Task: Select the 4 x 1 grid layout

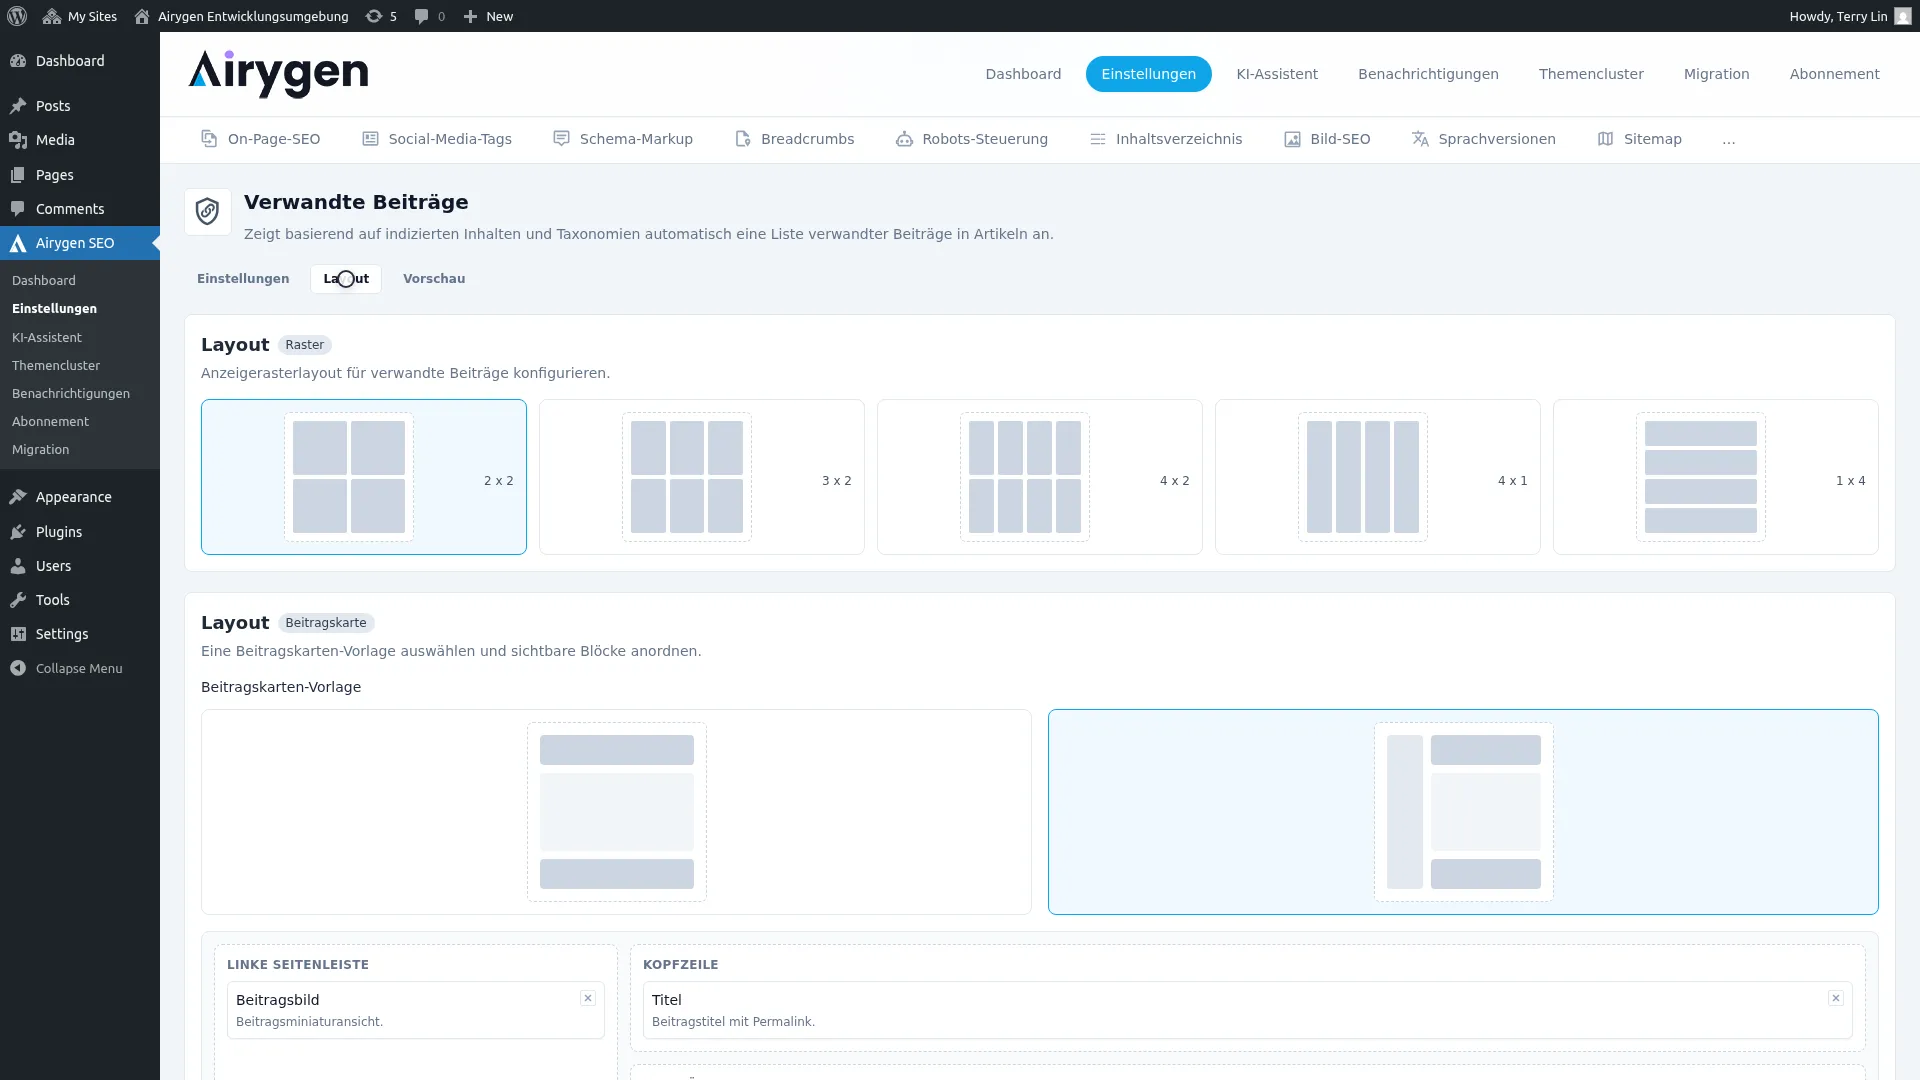Action: click(x=1378, y=477)
